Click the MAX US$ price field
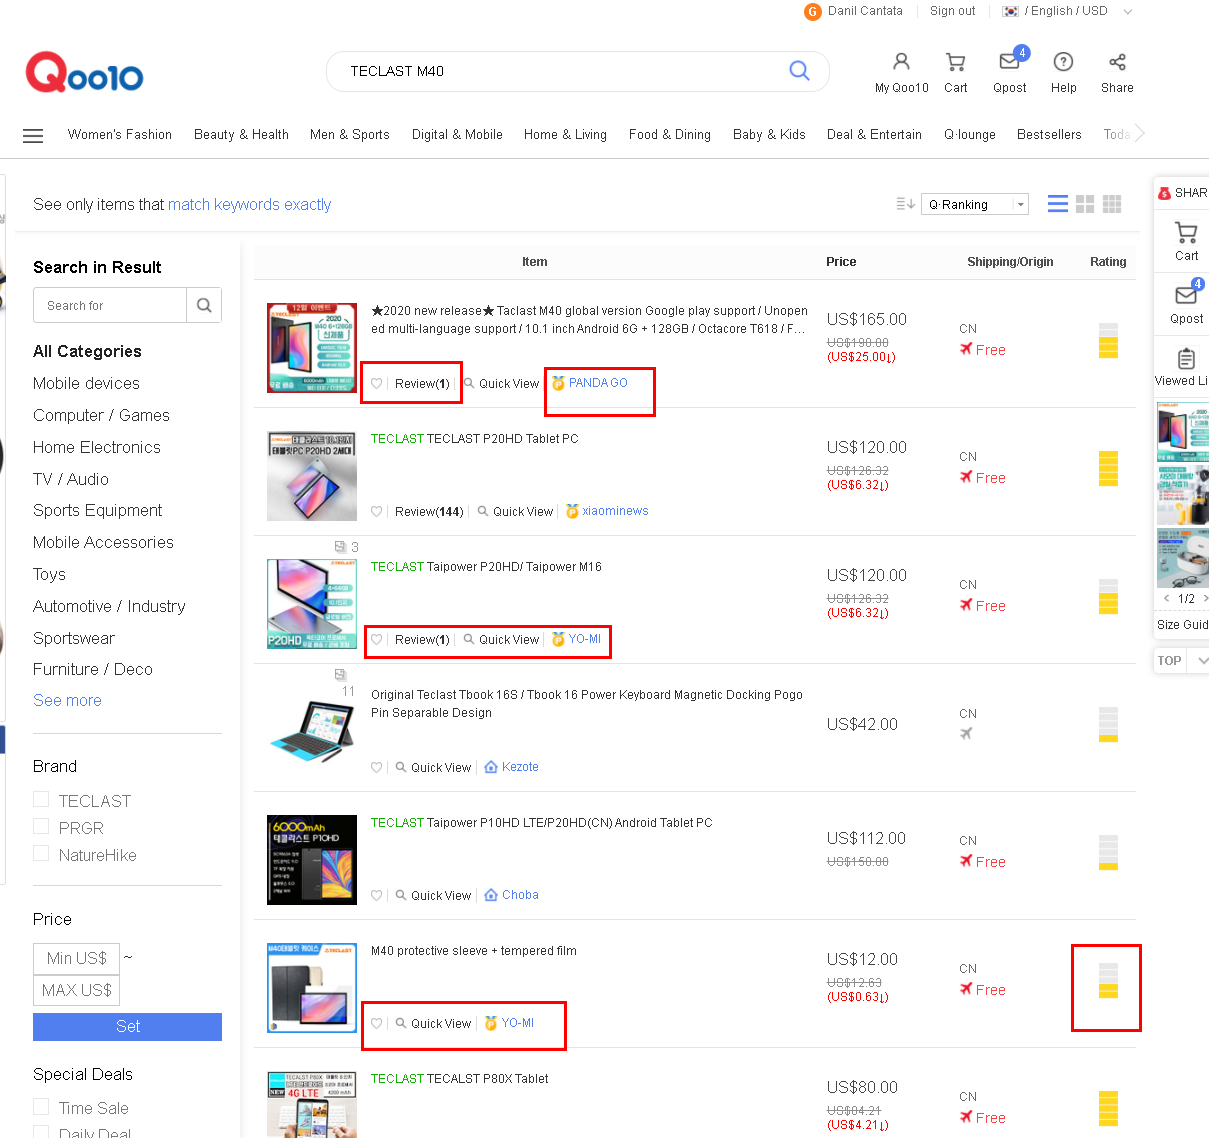Viewport: 1209px width, 1138px height. (x=76, y=990)
